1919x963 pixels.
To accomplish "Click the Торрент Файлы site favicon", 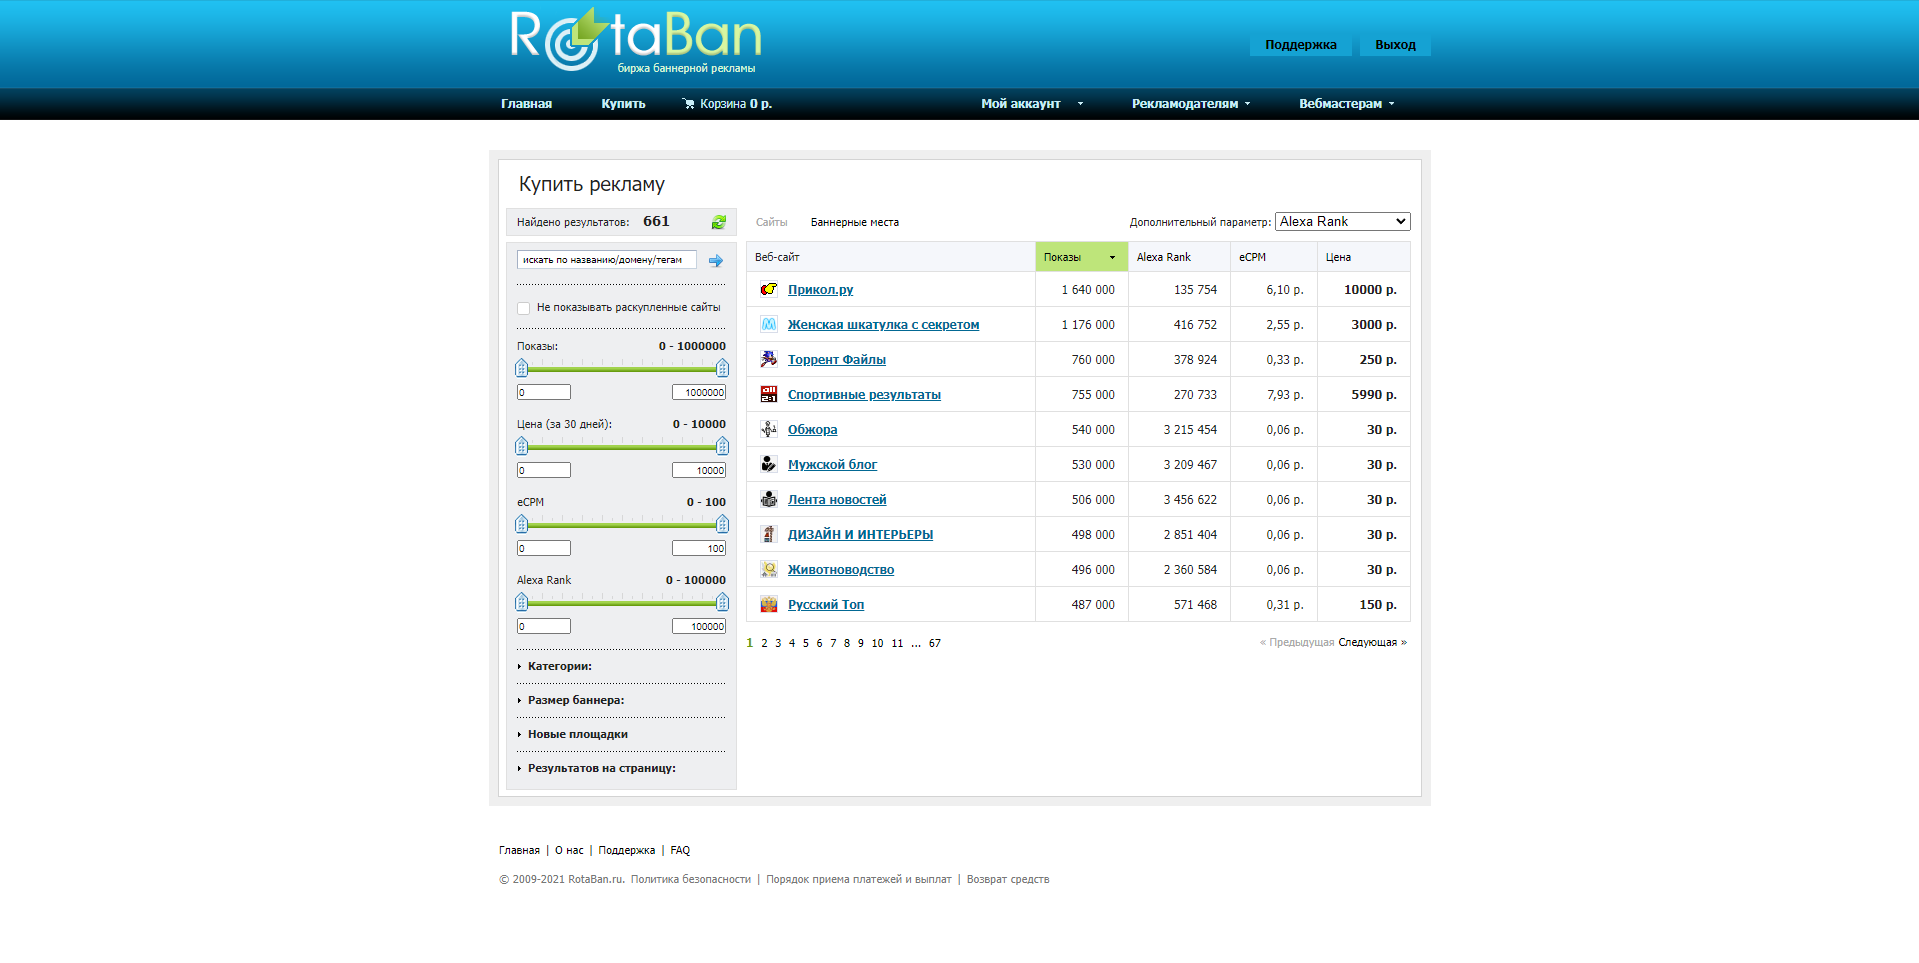I will (x=769, y=360).
